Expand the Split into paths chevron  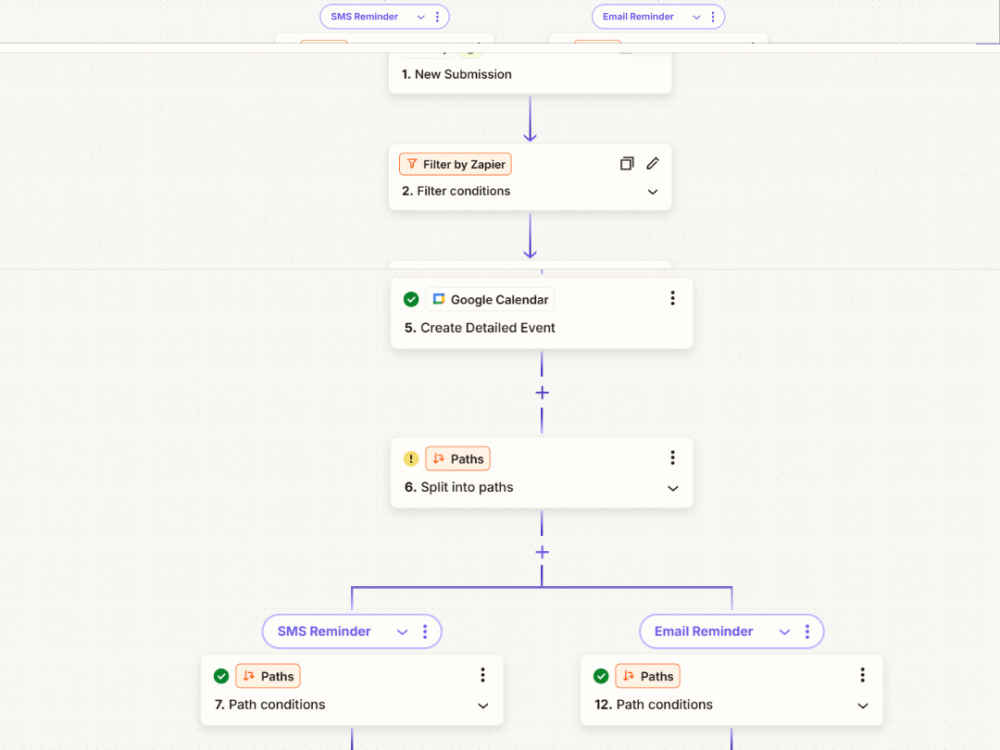coord(673,489)
